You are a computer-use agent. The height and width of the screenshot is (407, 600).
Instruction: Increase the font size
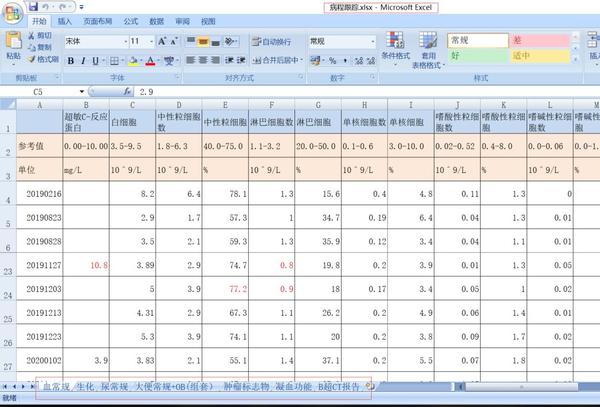point(162,41)
